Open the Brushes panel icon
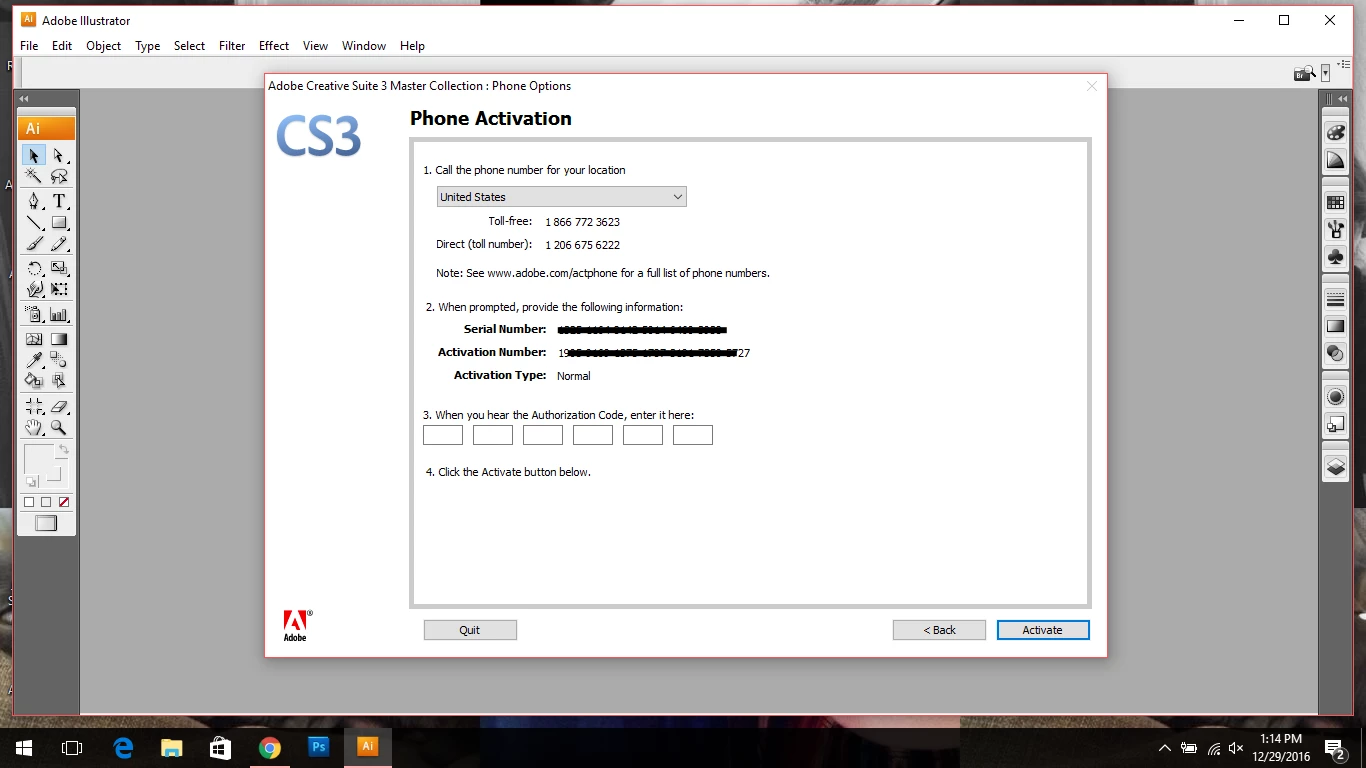 pos(1335,229)
